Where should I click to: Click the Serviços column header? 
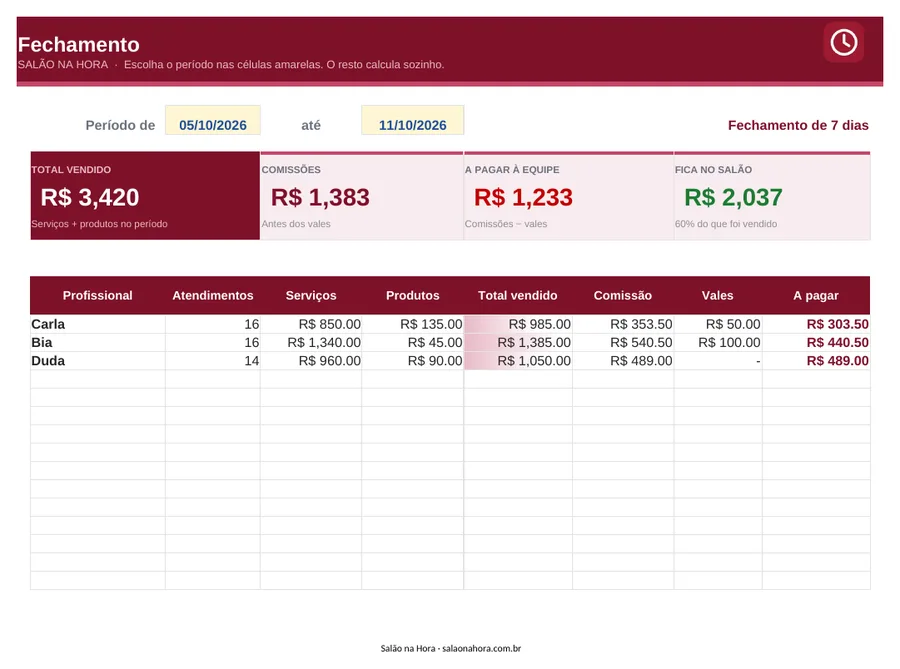(x=311, y=295)
